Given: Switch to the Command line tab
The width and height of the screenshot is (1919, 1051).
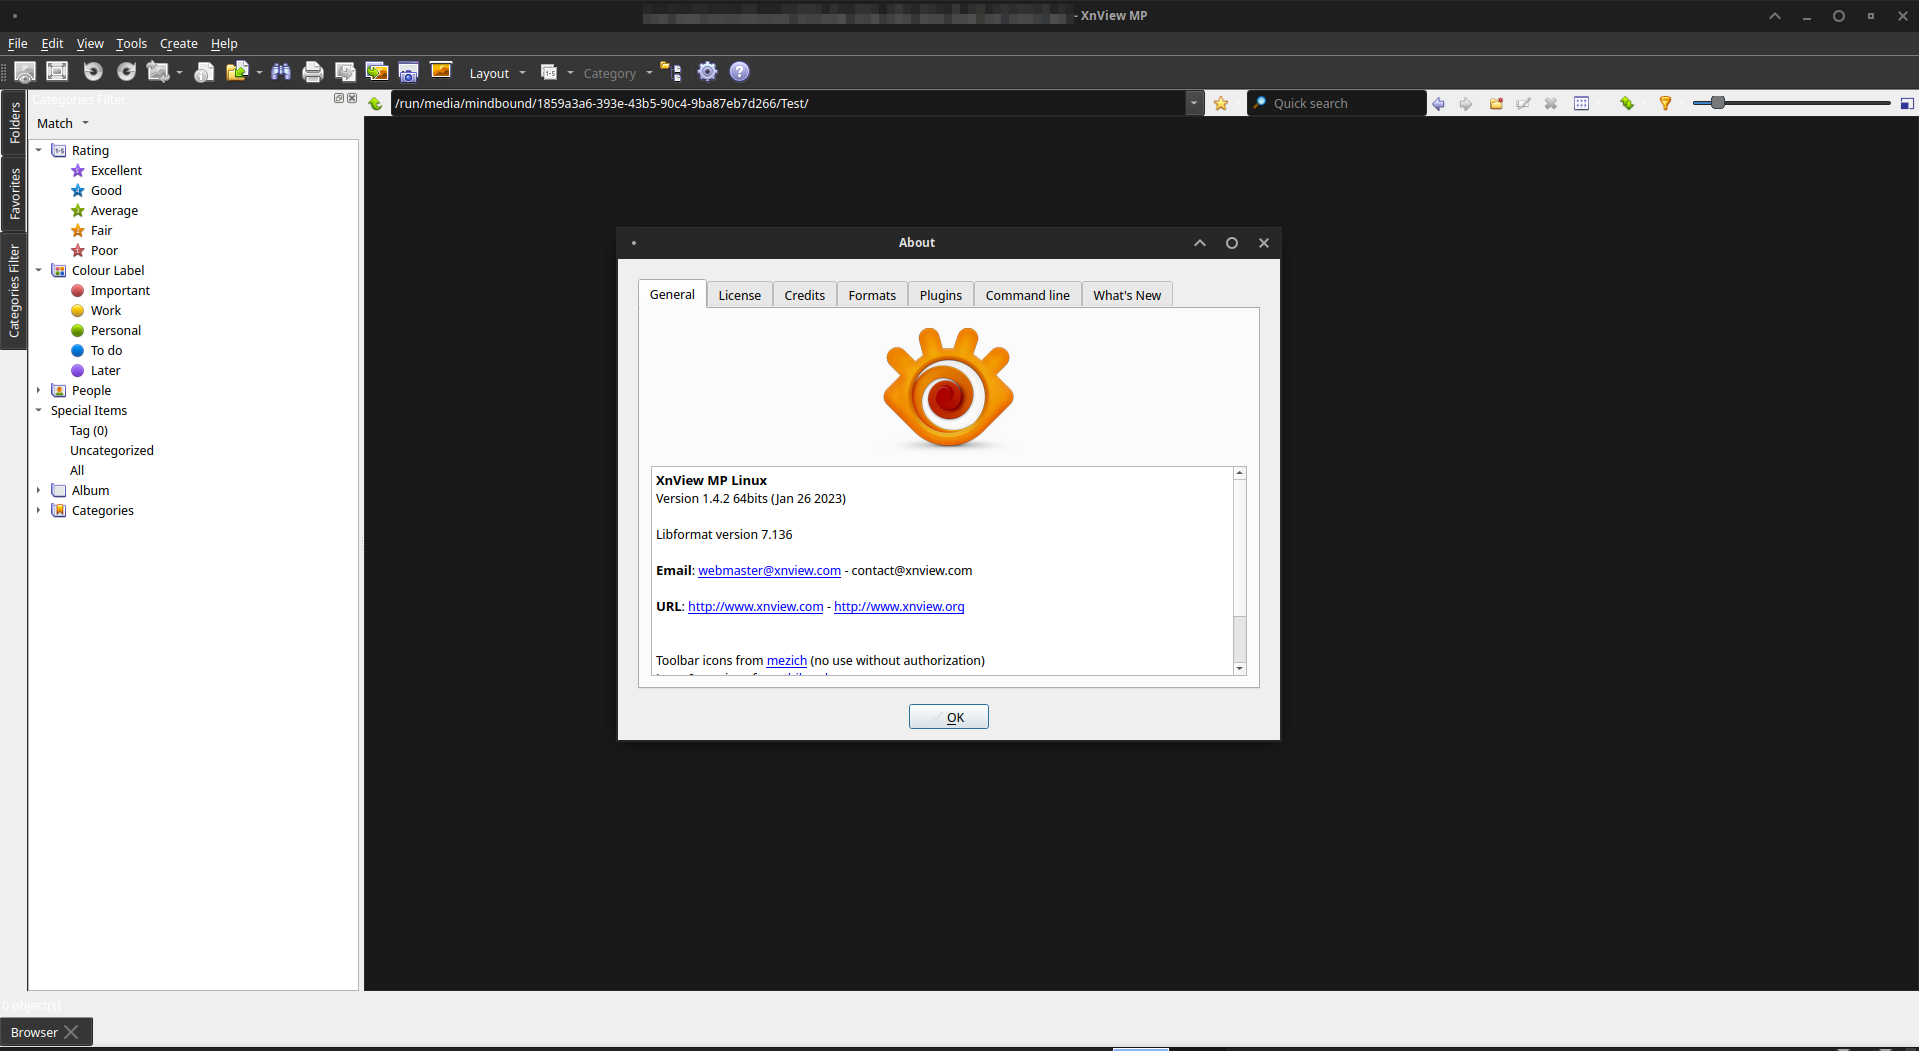Looking at the screenshot, I should click(1028, 295).
